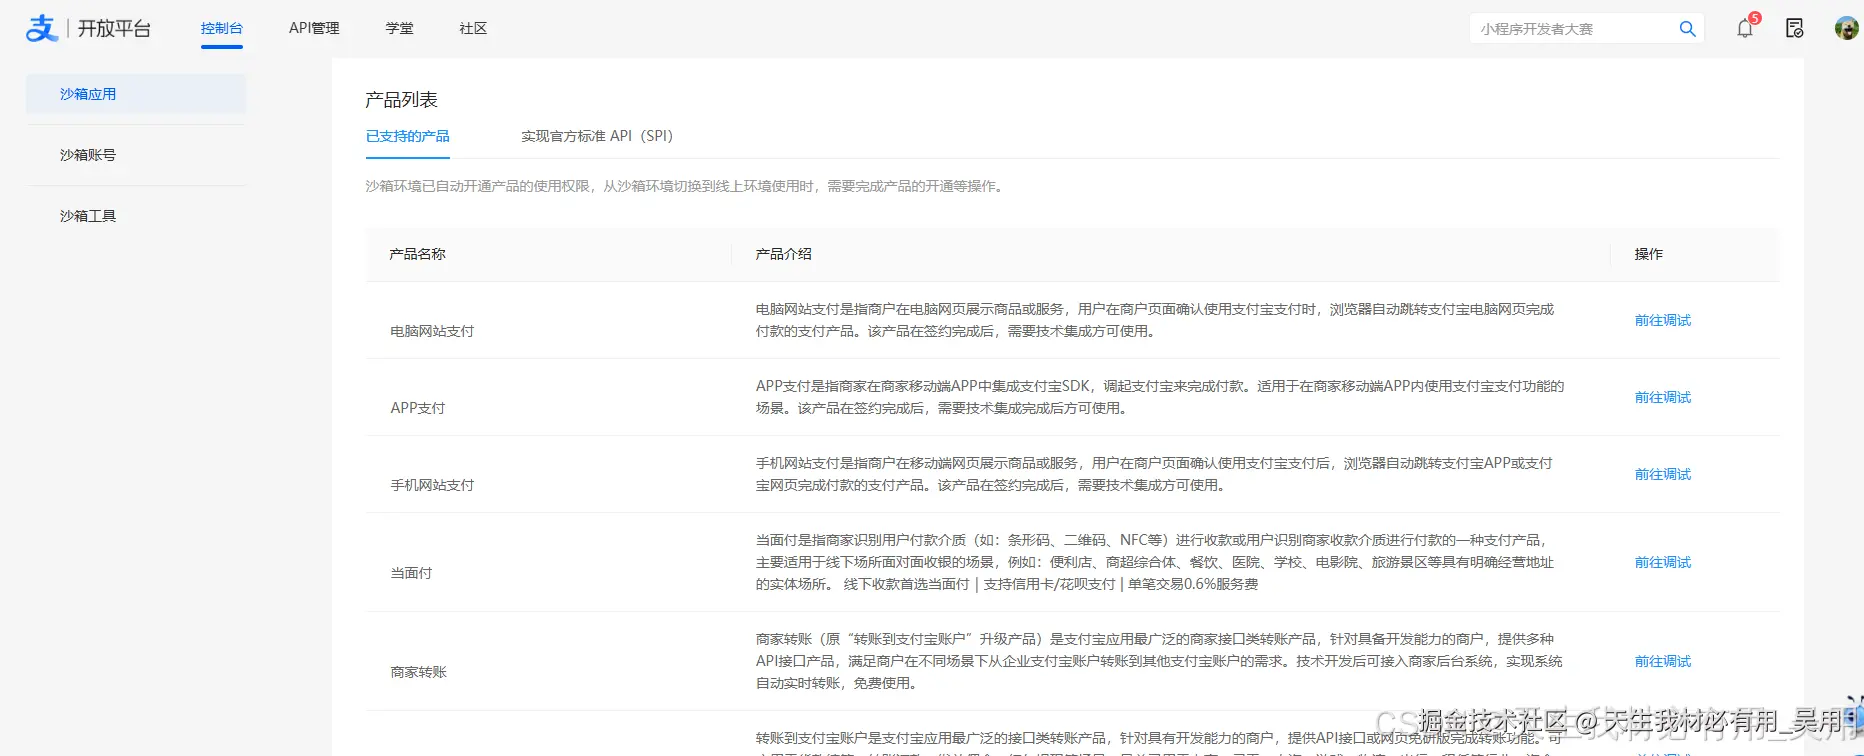
Task: Click the 商家转账 description text
Action: click(1158, 661)
